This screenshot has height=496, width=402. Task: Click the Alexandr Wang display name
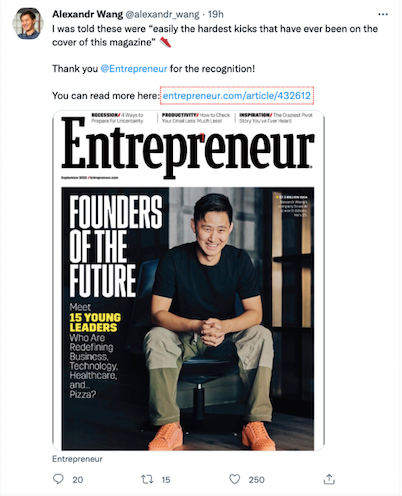(x=87, y=14)
